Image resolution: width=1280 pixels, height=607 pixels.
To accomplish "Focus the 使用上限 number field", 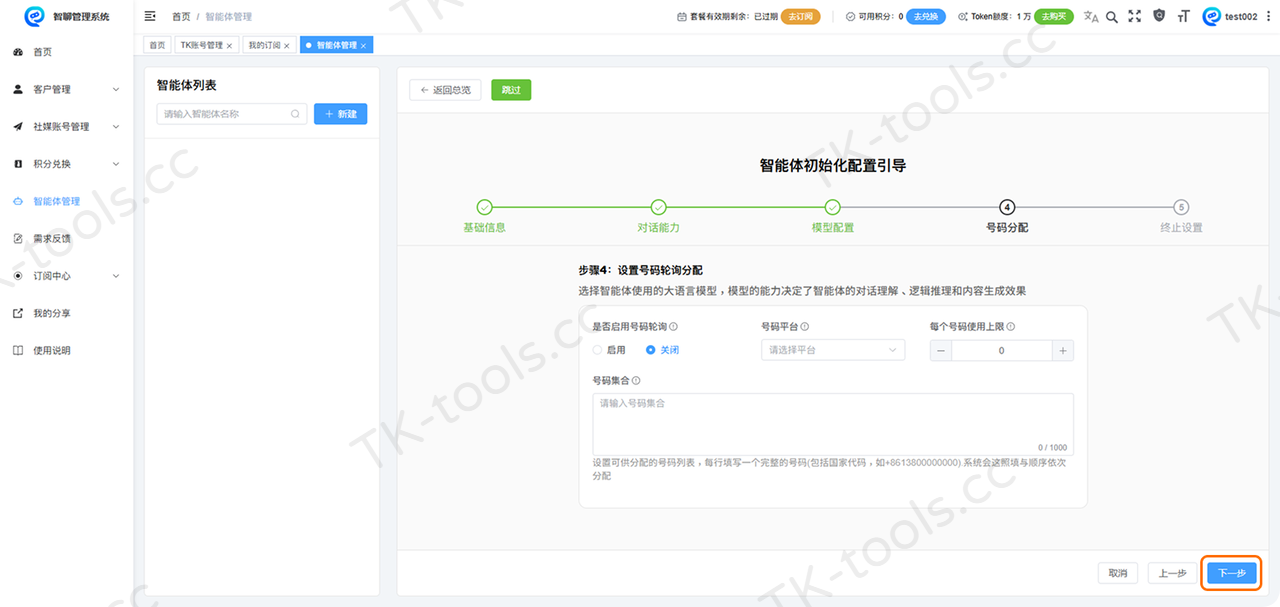I will 1002,351.
